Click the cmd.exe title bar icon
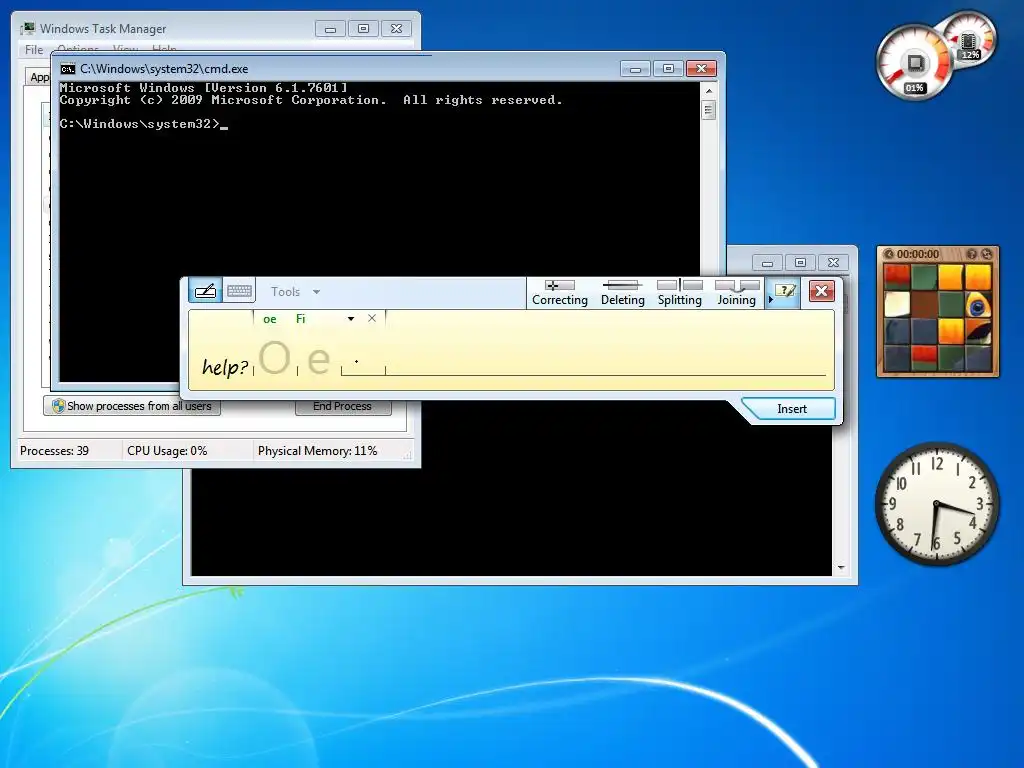 pyautogui.click(x=67, y=69)
